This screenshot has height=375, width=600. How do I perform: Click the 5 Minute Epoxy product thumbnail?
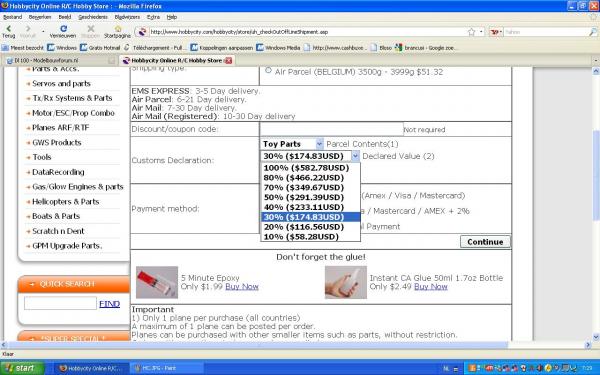(x=157, y=282)
